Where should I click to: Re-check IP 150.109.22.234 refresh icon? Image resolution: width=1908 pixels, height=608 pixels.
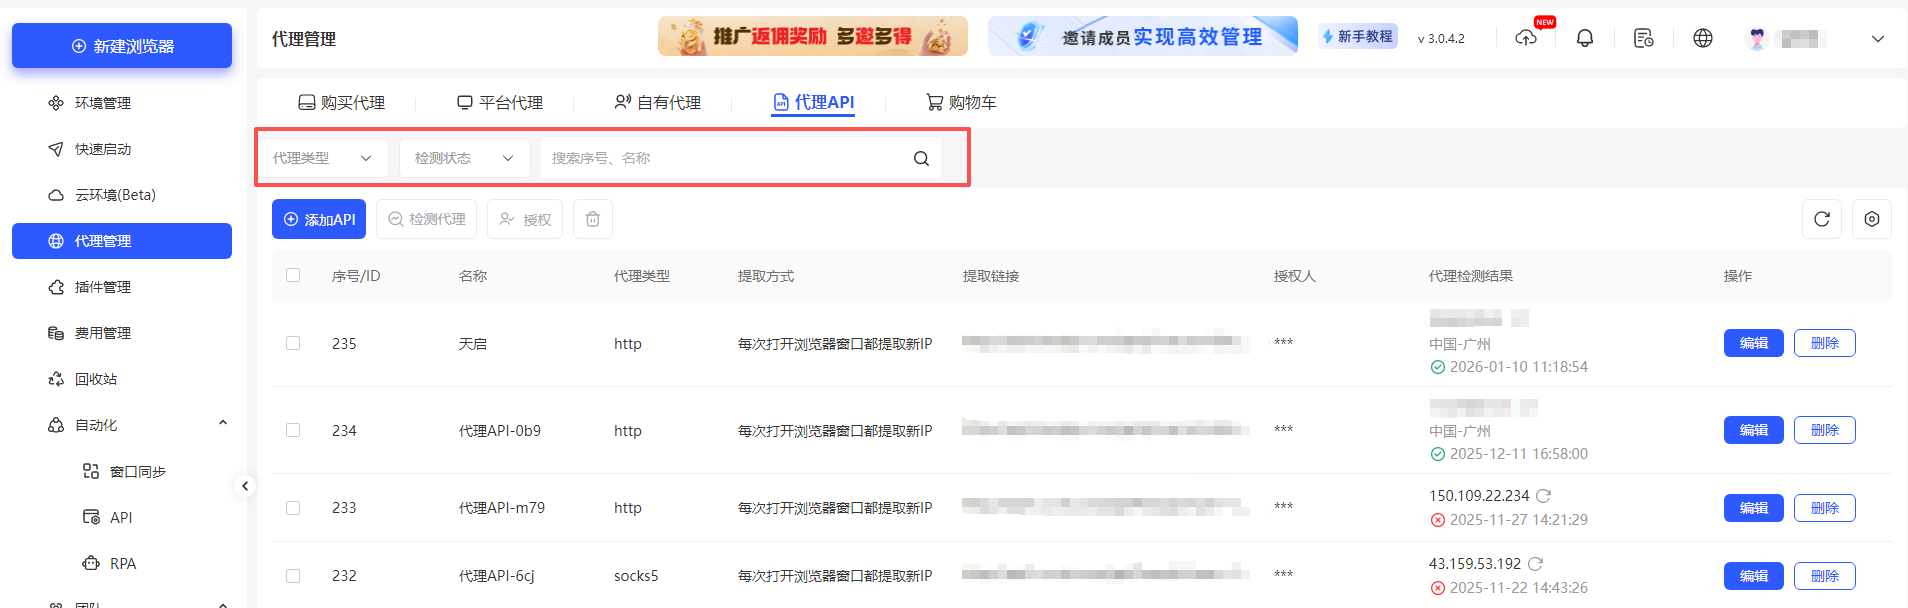pos(1544,496)
